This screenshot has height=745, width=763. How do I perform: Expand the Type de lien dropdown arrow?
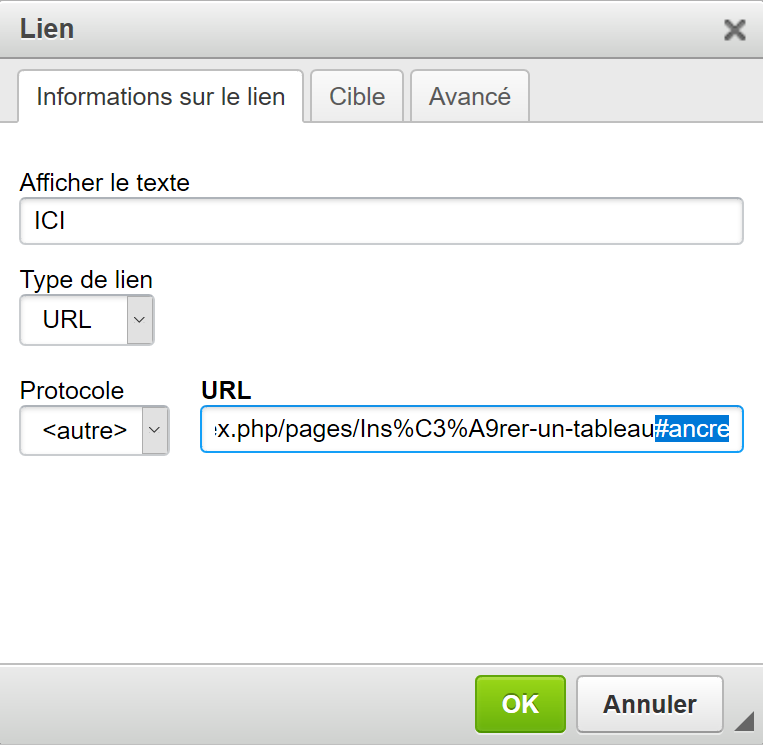coord(140,320)
